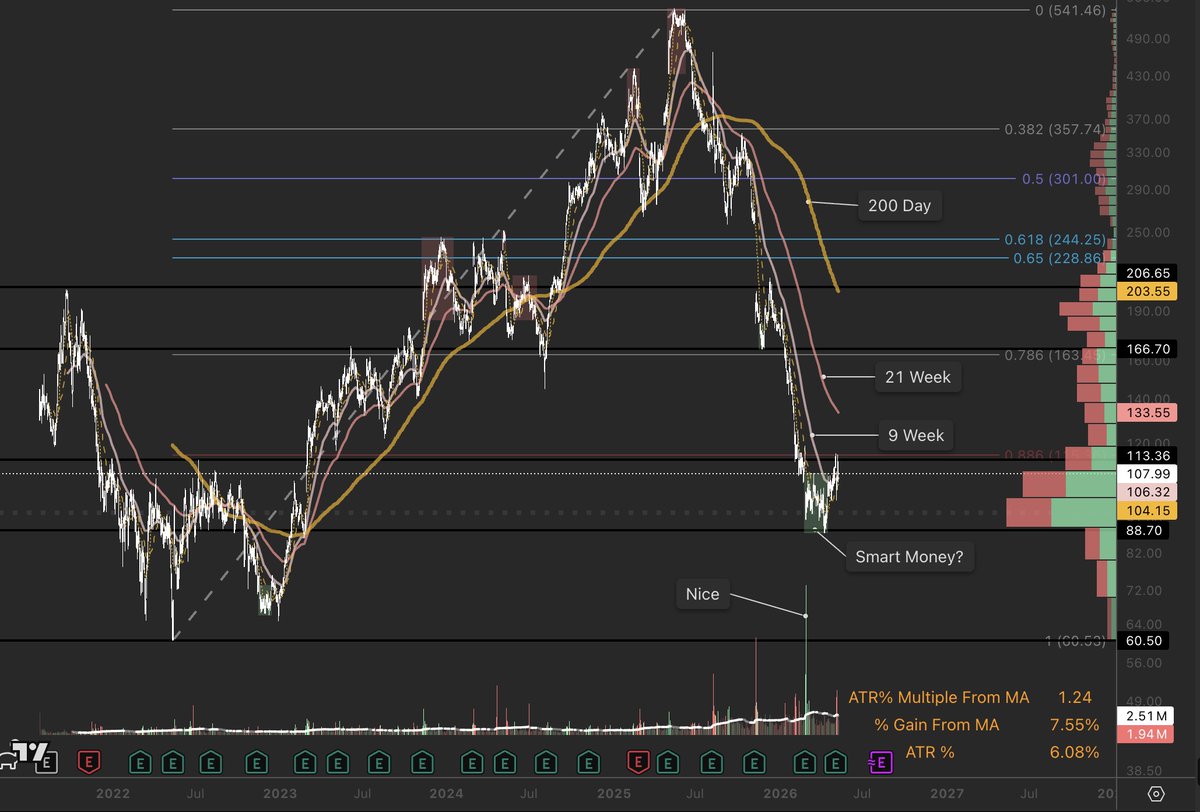
Task: Select Fibonacci level label '0.5 (301.00)'
Action: (x=1063, y=179)
